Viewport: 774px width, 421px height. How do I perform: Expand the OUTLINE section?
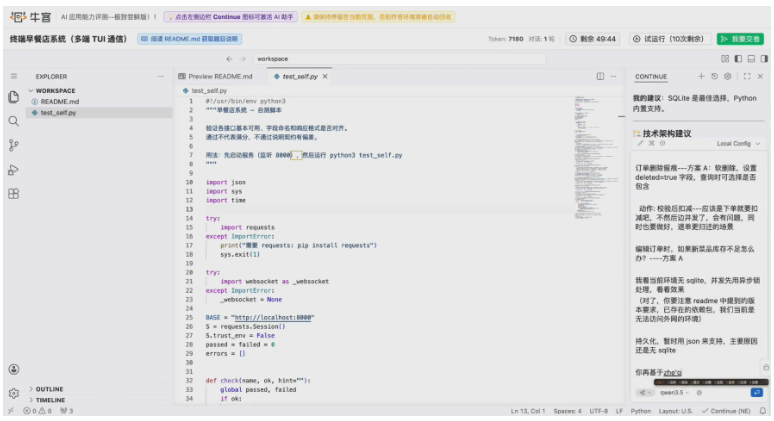pos(49,389)
